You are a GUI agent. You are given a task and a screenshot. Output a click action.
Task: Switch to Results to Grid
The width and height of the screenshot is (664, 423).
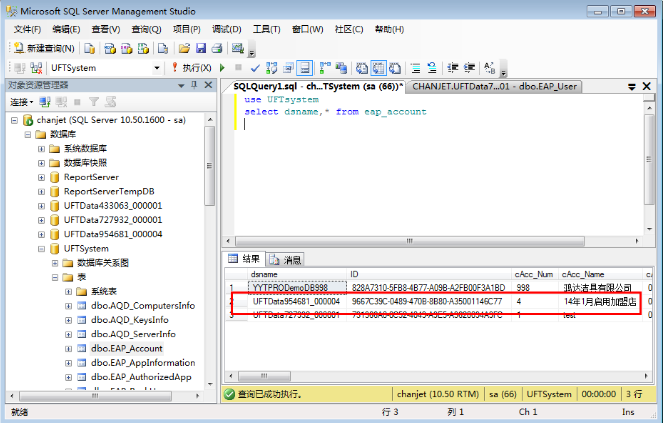[x=379, y=68]
